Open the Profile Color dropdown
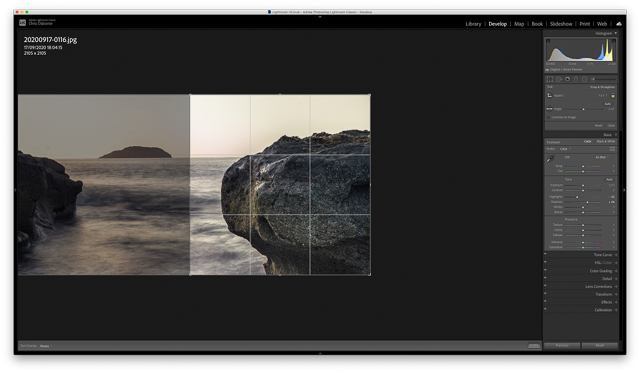Screen dimensions: 640x373 (x=565, y=149)
